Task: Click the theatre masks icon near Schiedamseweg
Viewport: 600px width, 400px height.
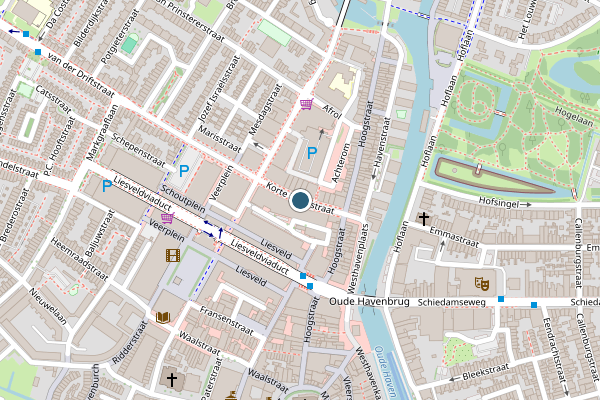Action: (x=482, y=284)
